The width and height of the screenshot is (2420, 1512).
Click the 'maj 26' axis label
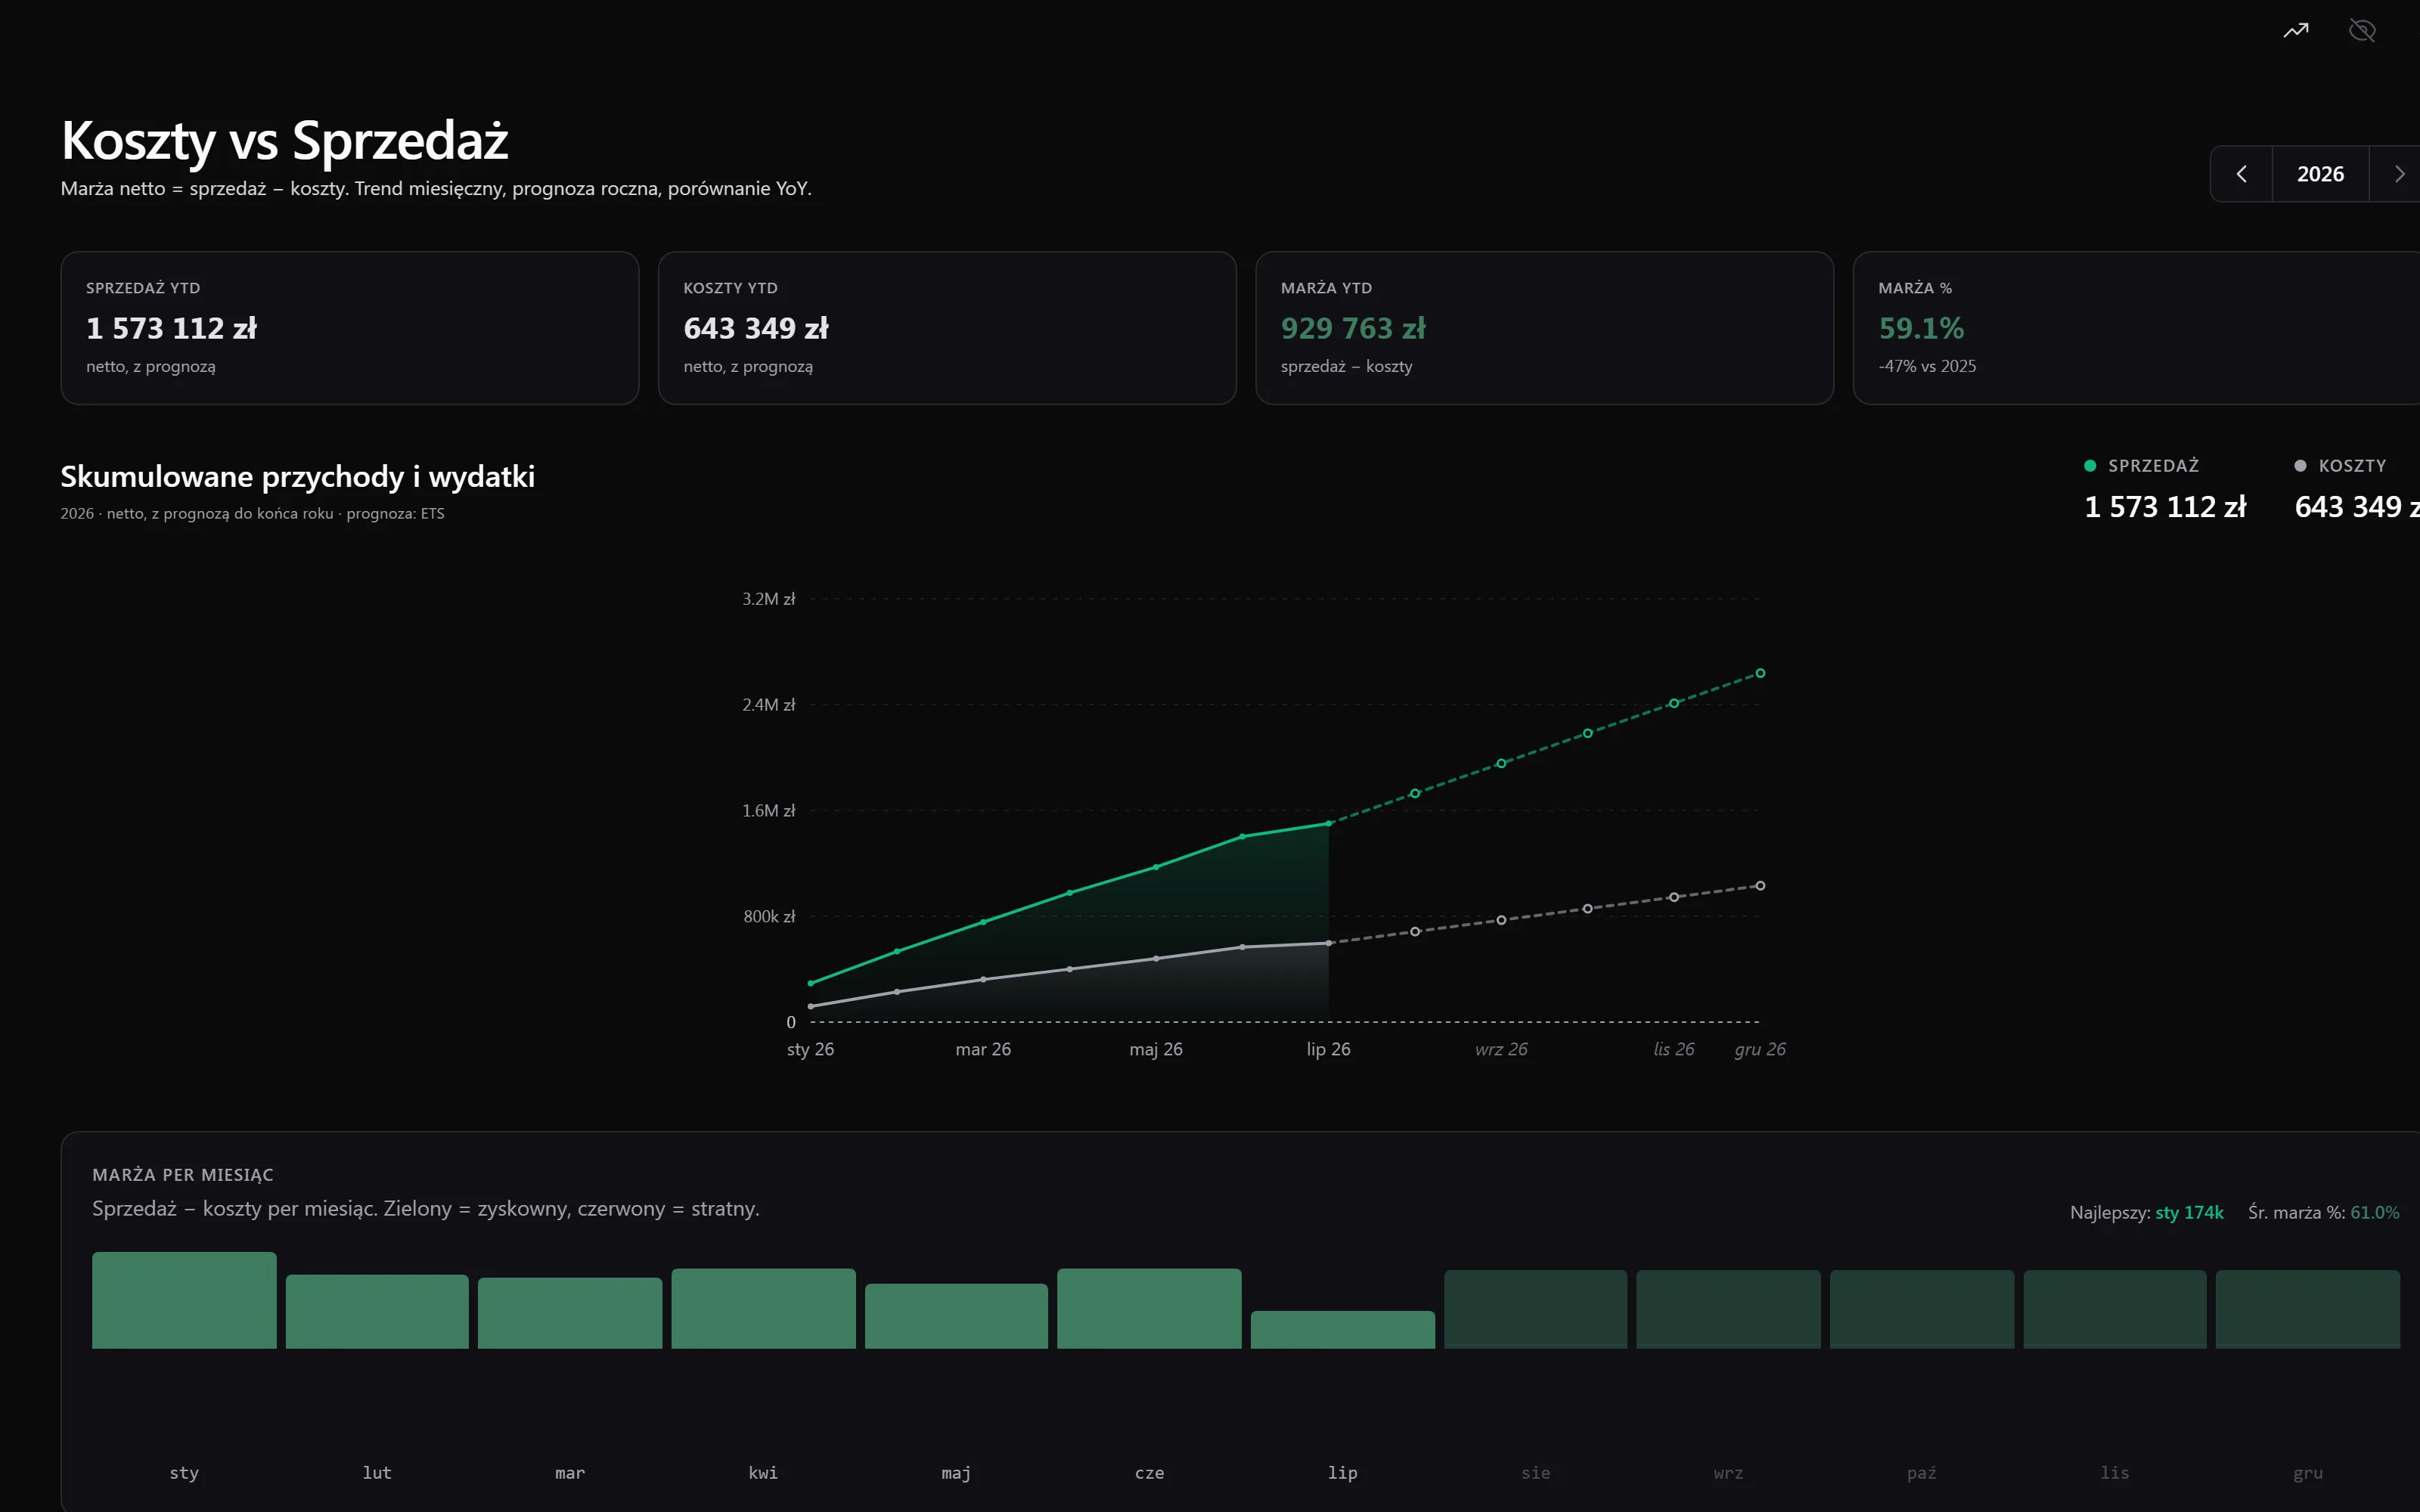point(1156,1049)
